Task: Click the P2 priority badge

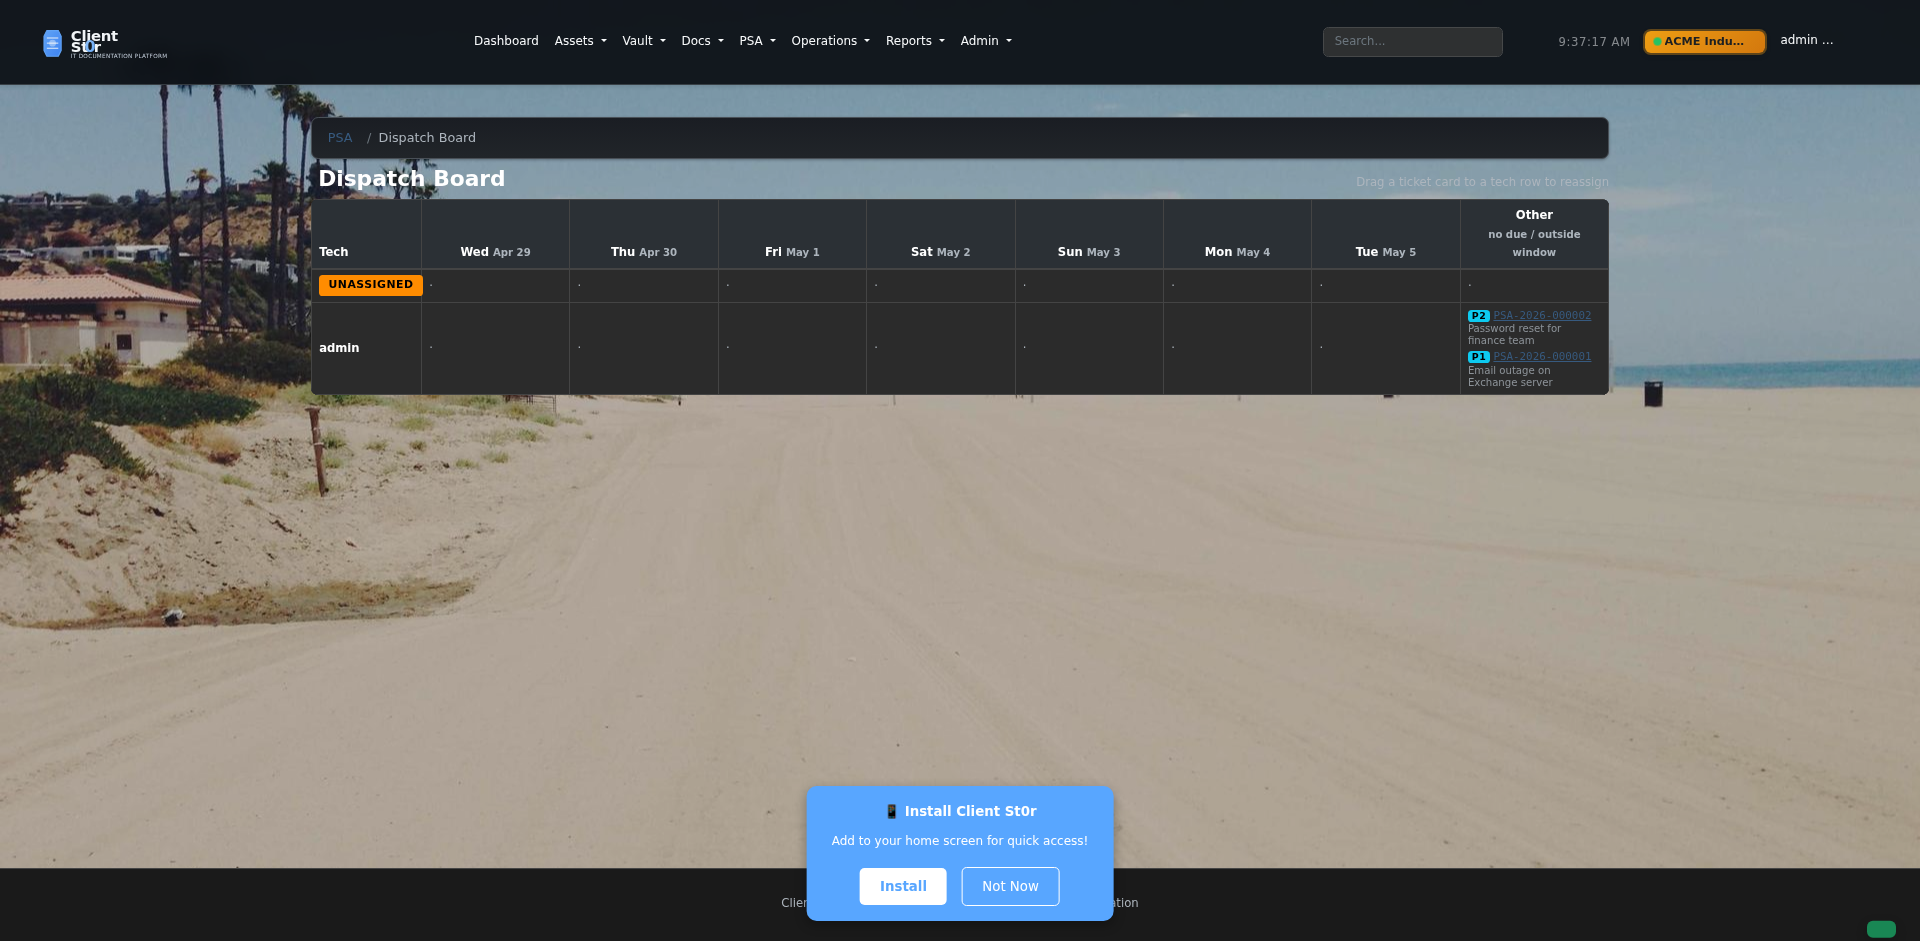Action: click(1478, 316)
